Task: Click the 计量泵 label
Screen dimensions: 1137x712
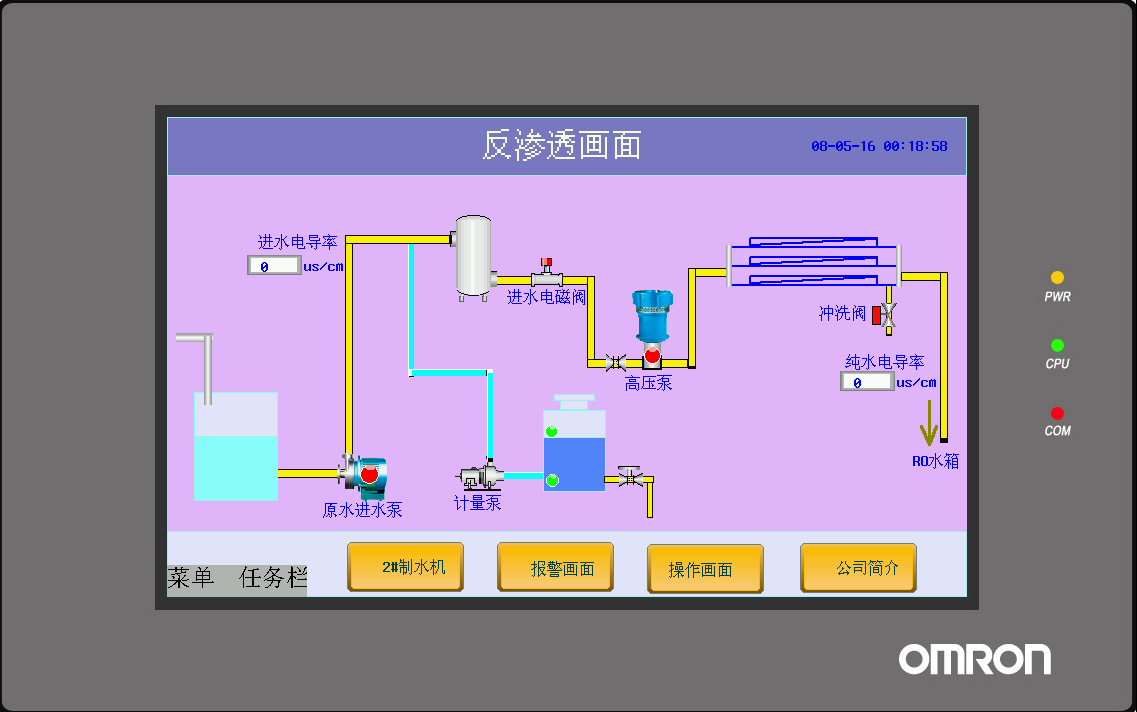Action: tap(477, 502)
